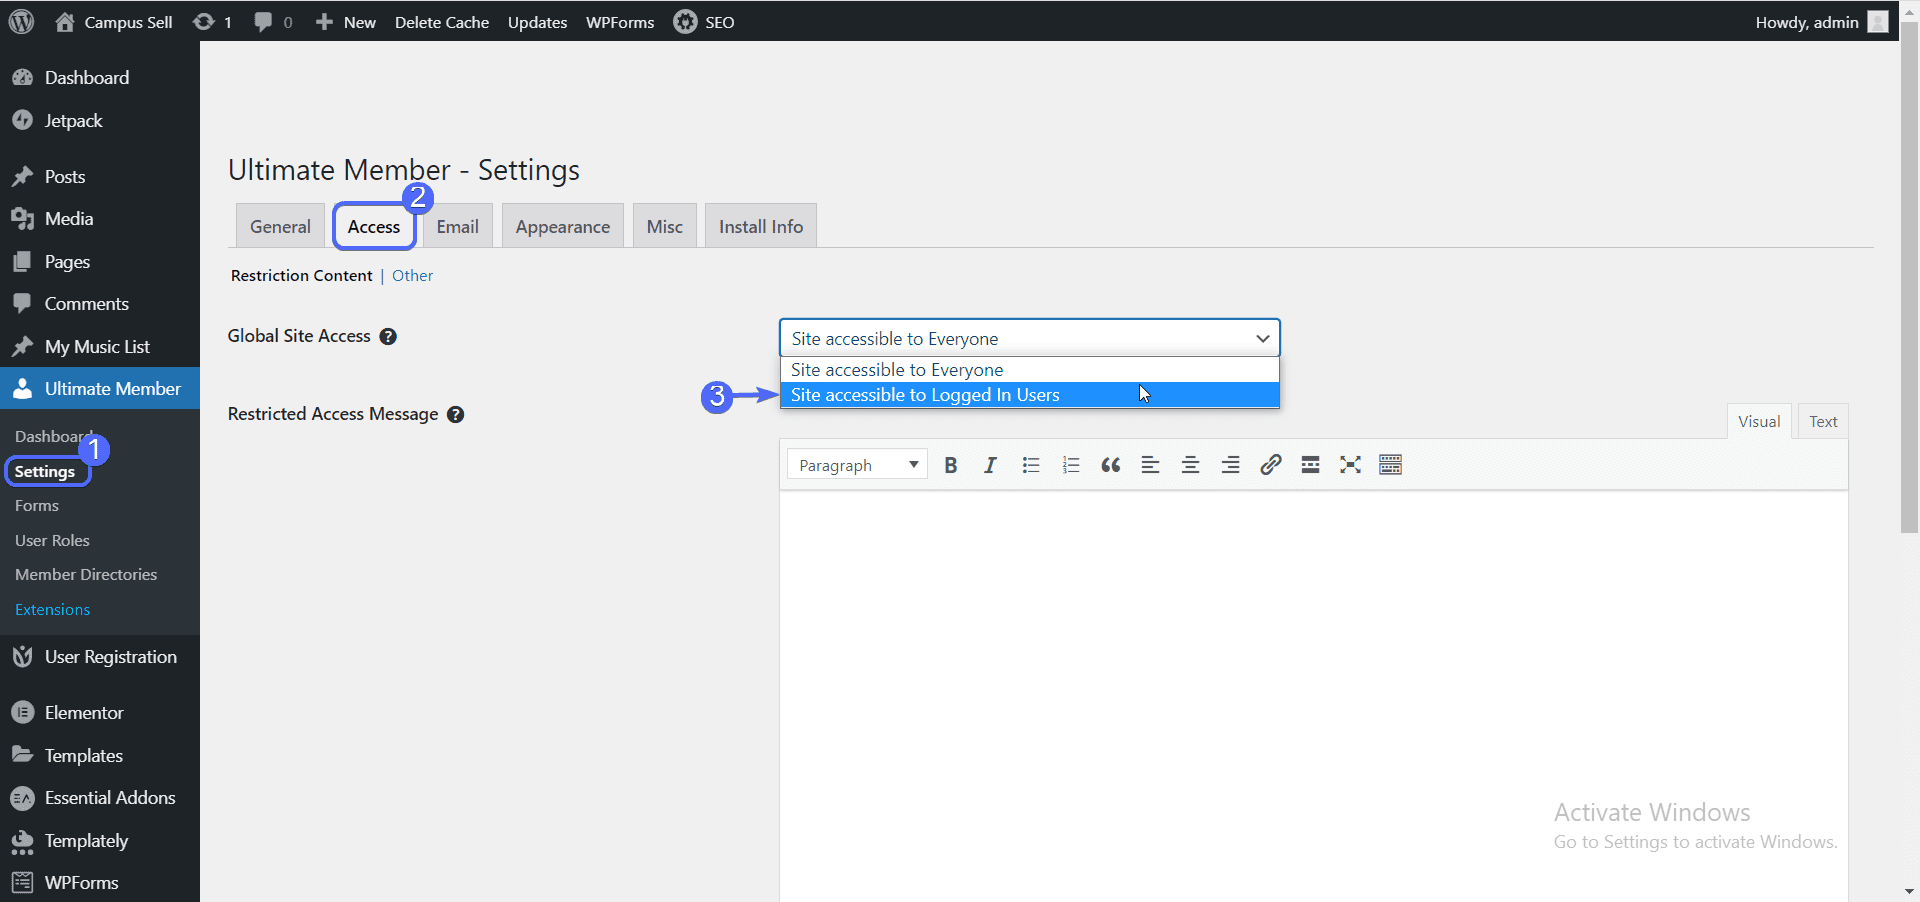Open Ultimate Member Settings submenu
Viewport: 1920px width, 902px height.
[x=45, y=472]
